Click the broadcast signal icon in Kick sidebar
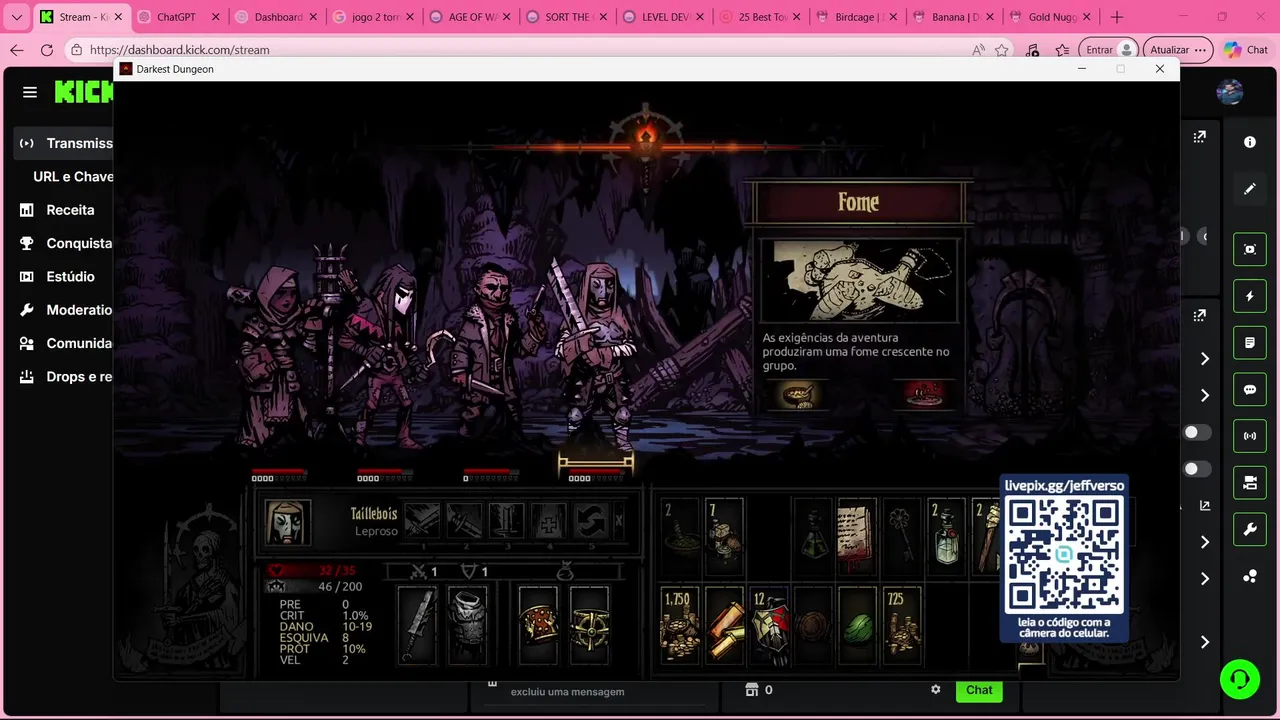 1250,436
